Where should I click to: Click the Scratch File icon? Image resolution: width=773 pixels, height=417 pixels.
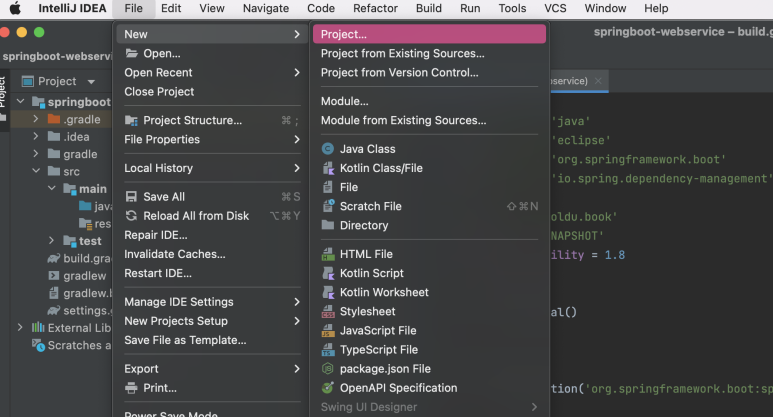pyautogui.click(x=328, y=206)
